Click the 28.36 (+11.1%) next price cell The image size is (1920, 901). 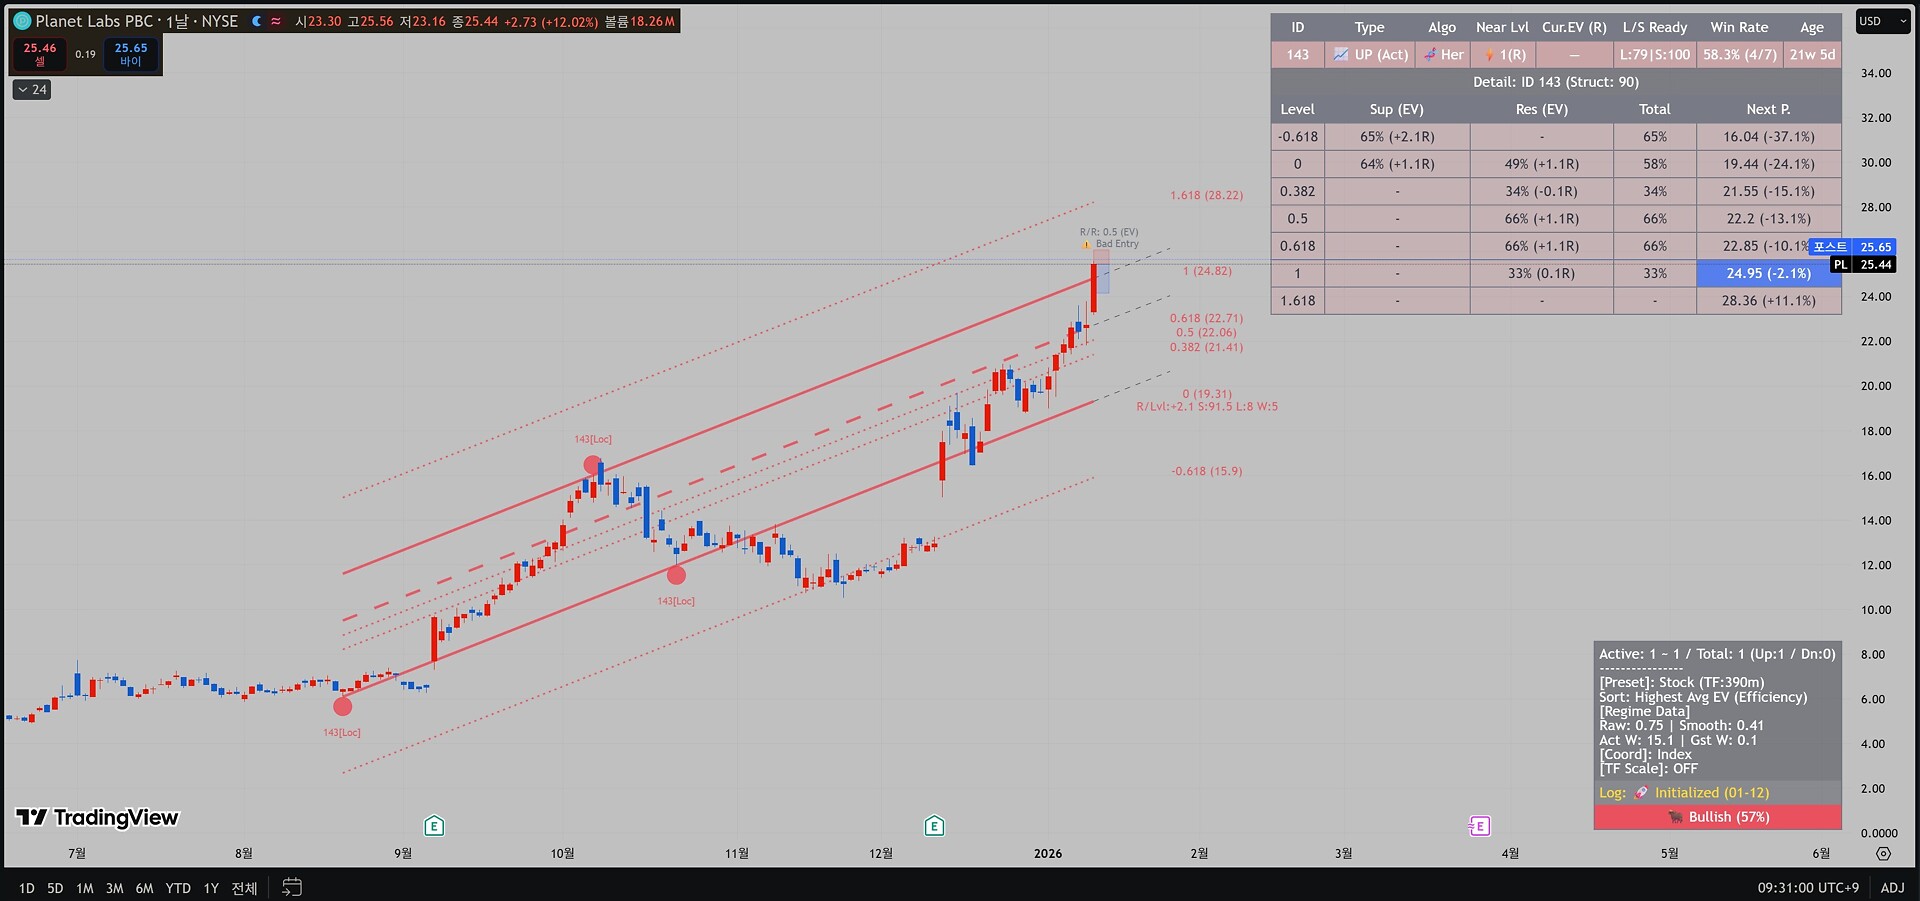[1768, 301]
